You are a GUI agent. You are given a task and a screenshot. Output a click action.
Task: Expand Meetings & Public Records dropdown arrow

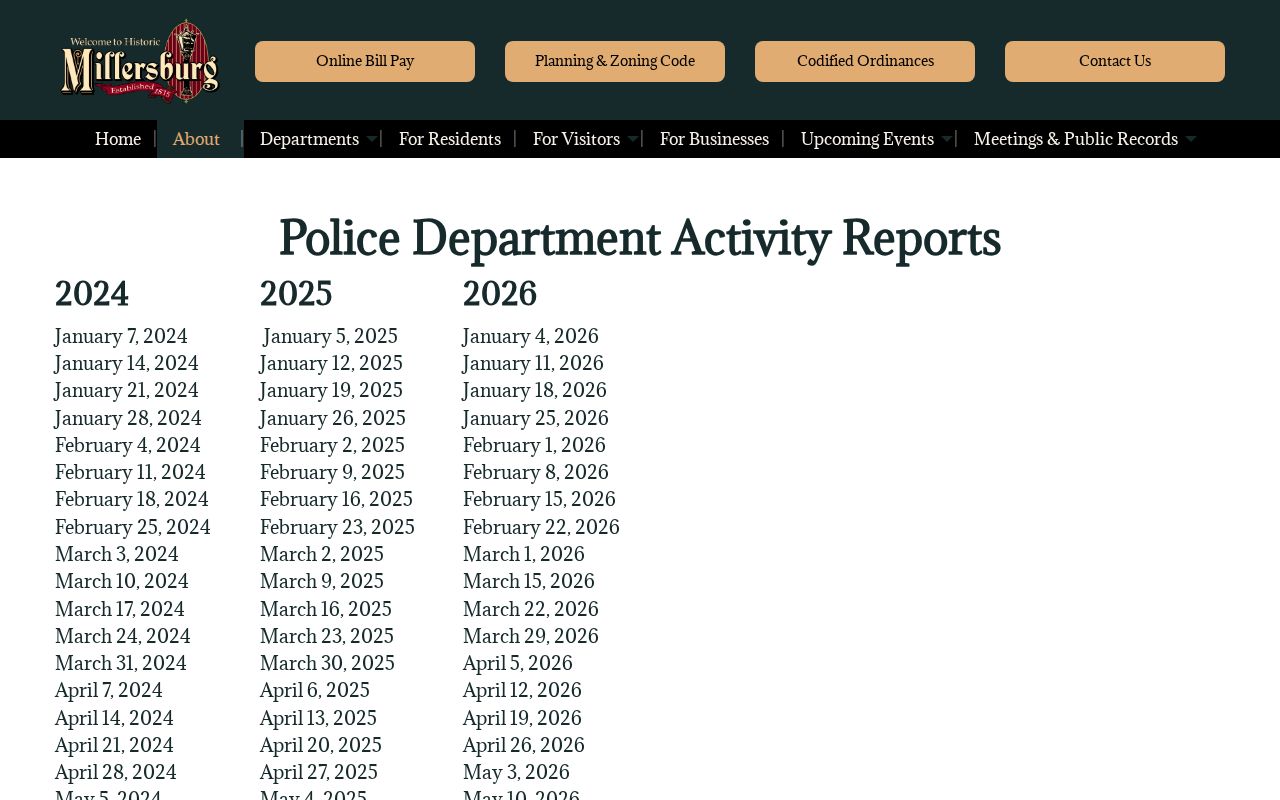tap(1190, 140)
